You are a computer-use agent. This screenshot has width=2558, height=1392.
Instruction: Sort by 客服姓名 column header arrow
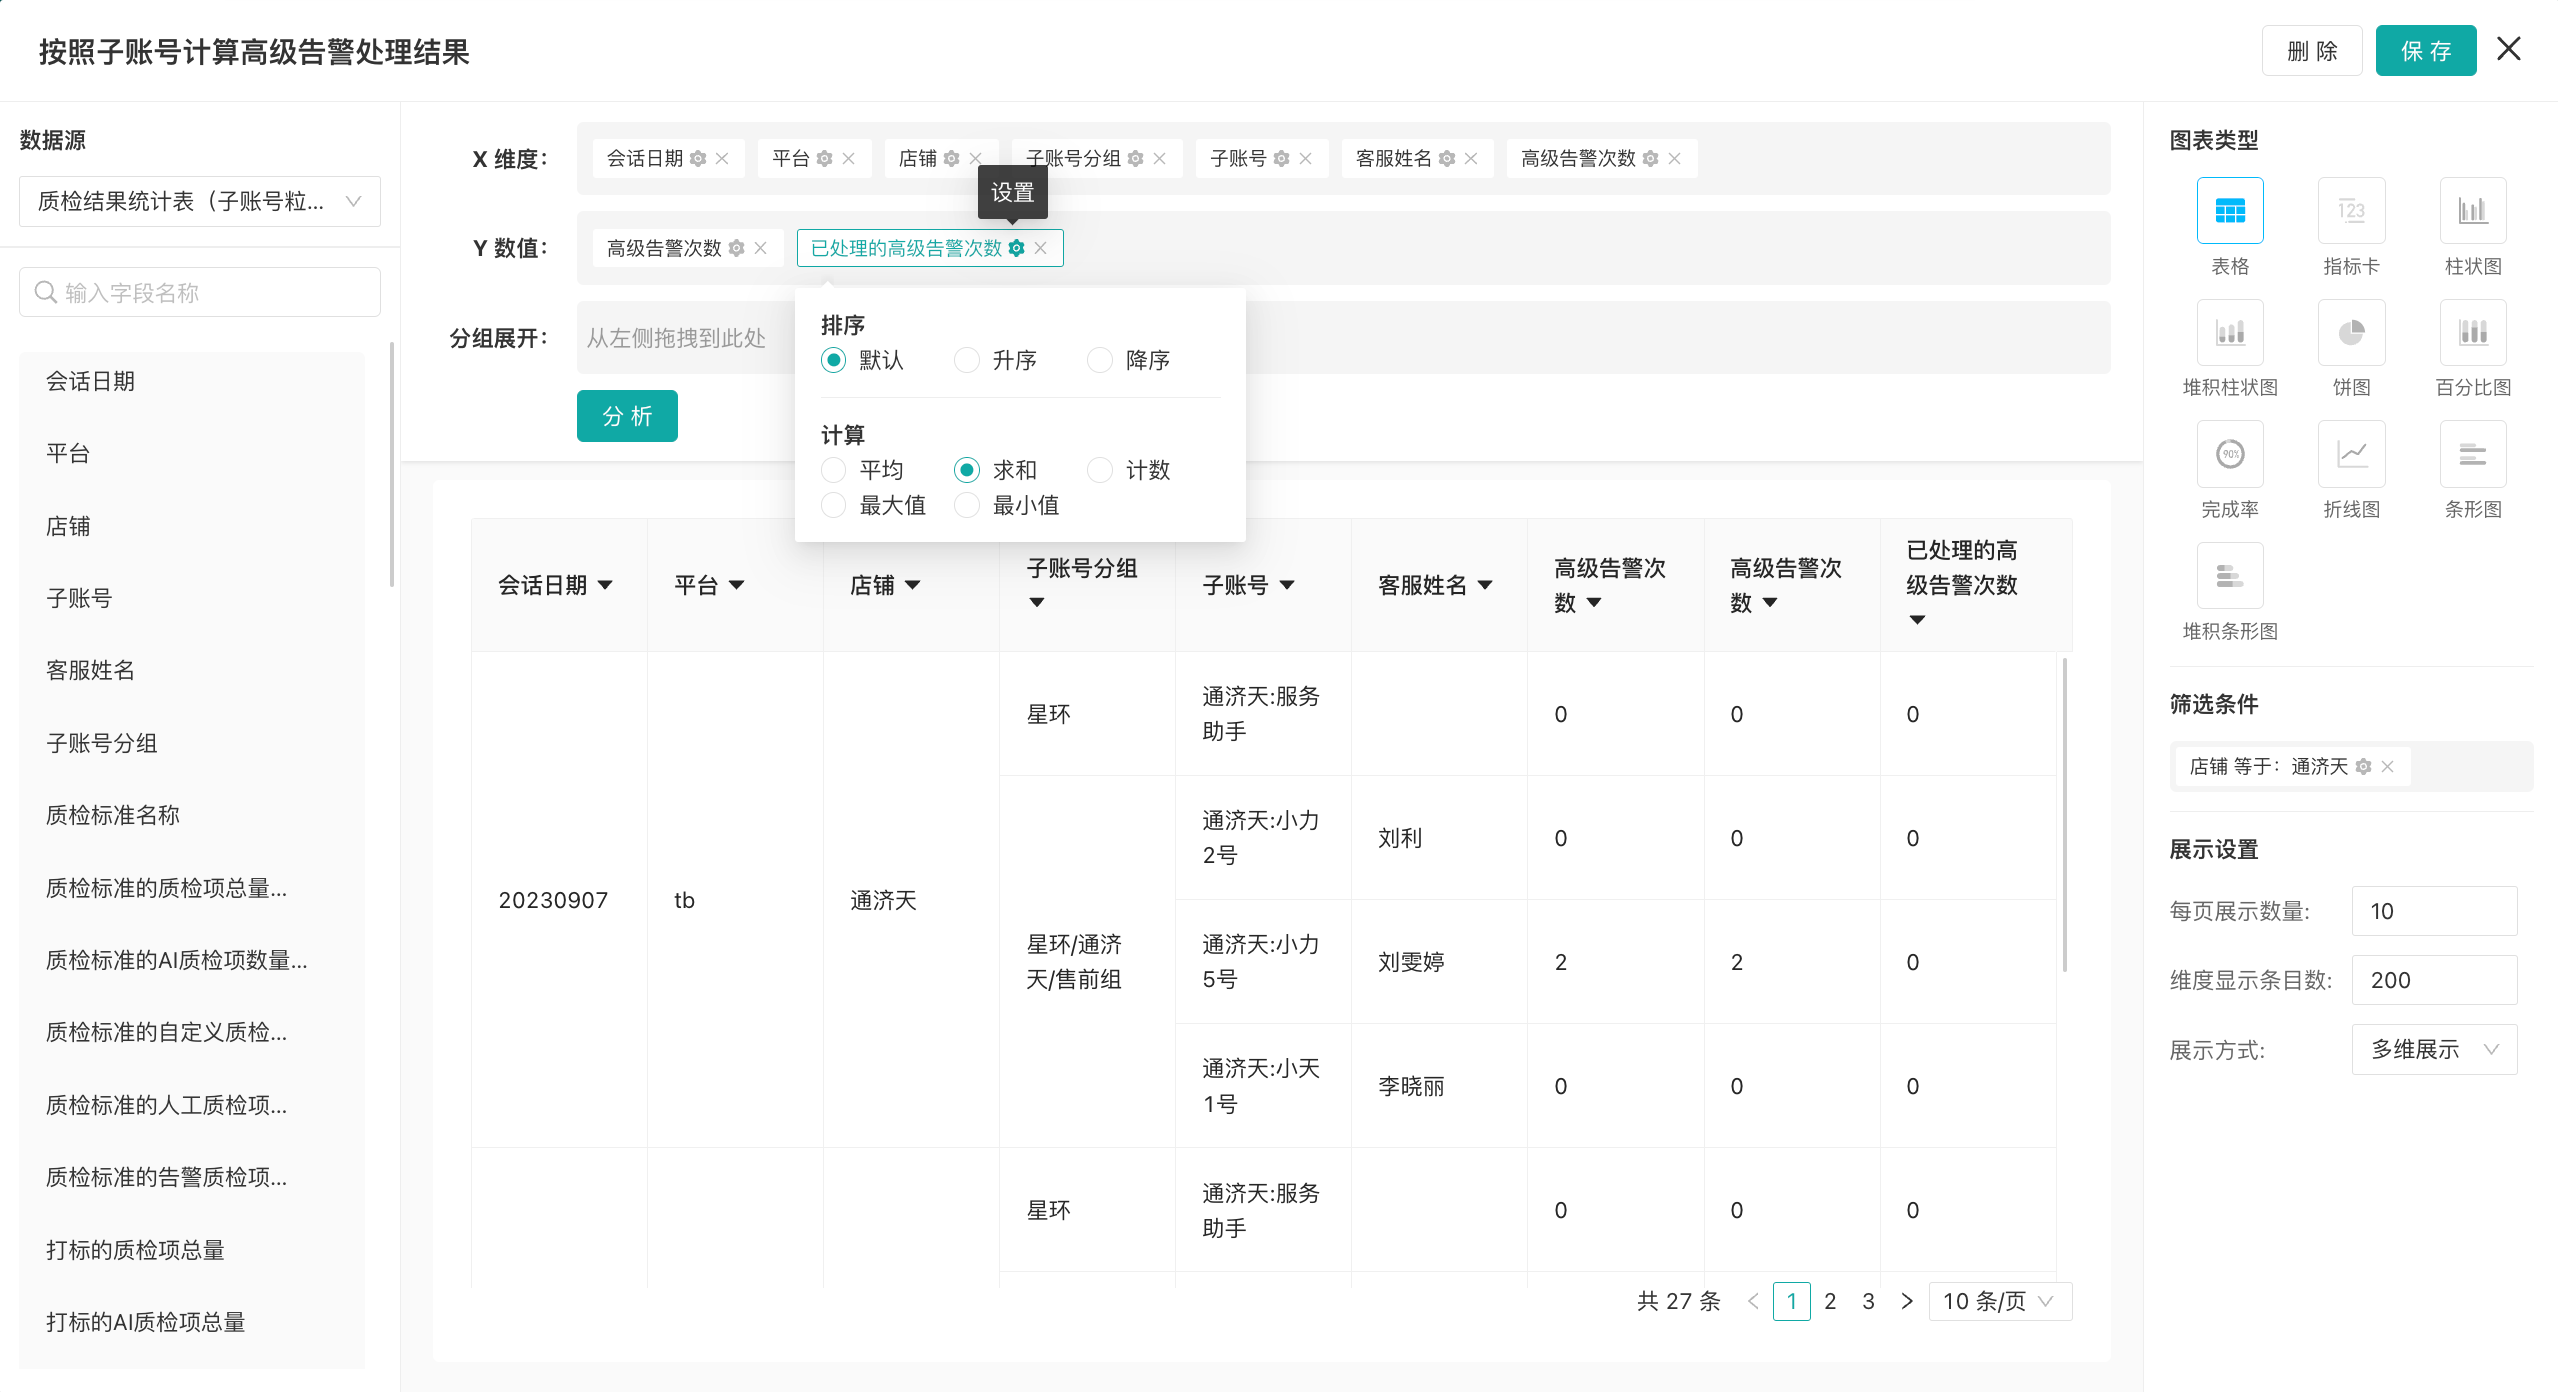1485,585
